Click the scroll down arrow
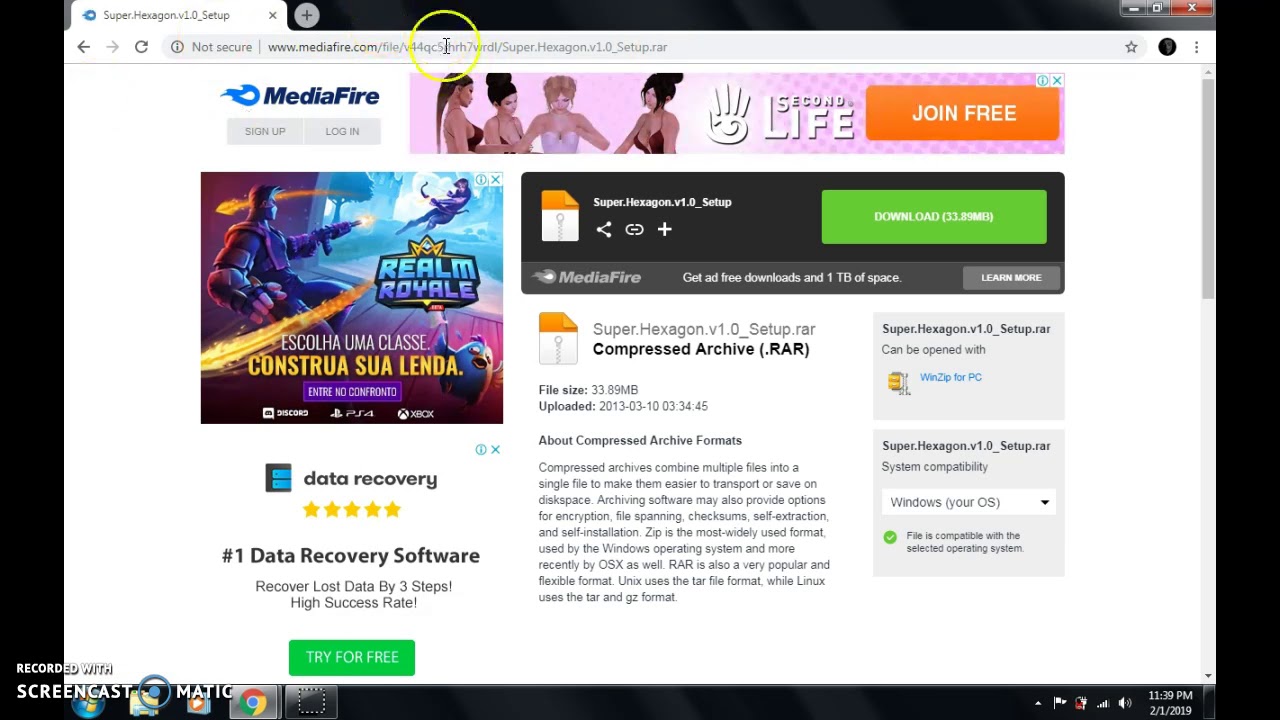Image resolution: width=1280 pixels, height=720 pixels. pyautogui.click(x=1208, y=676)
